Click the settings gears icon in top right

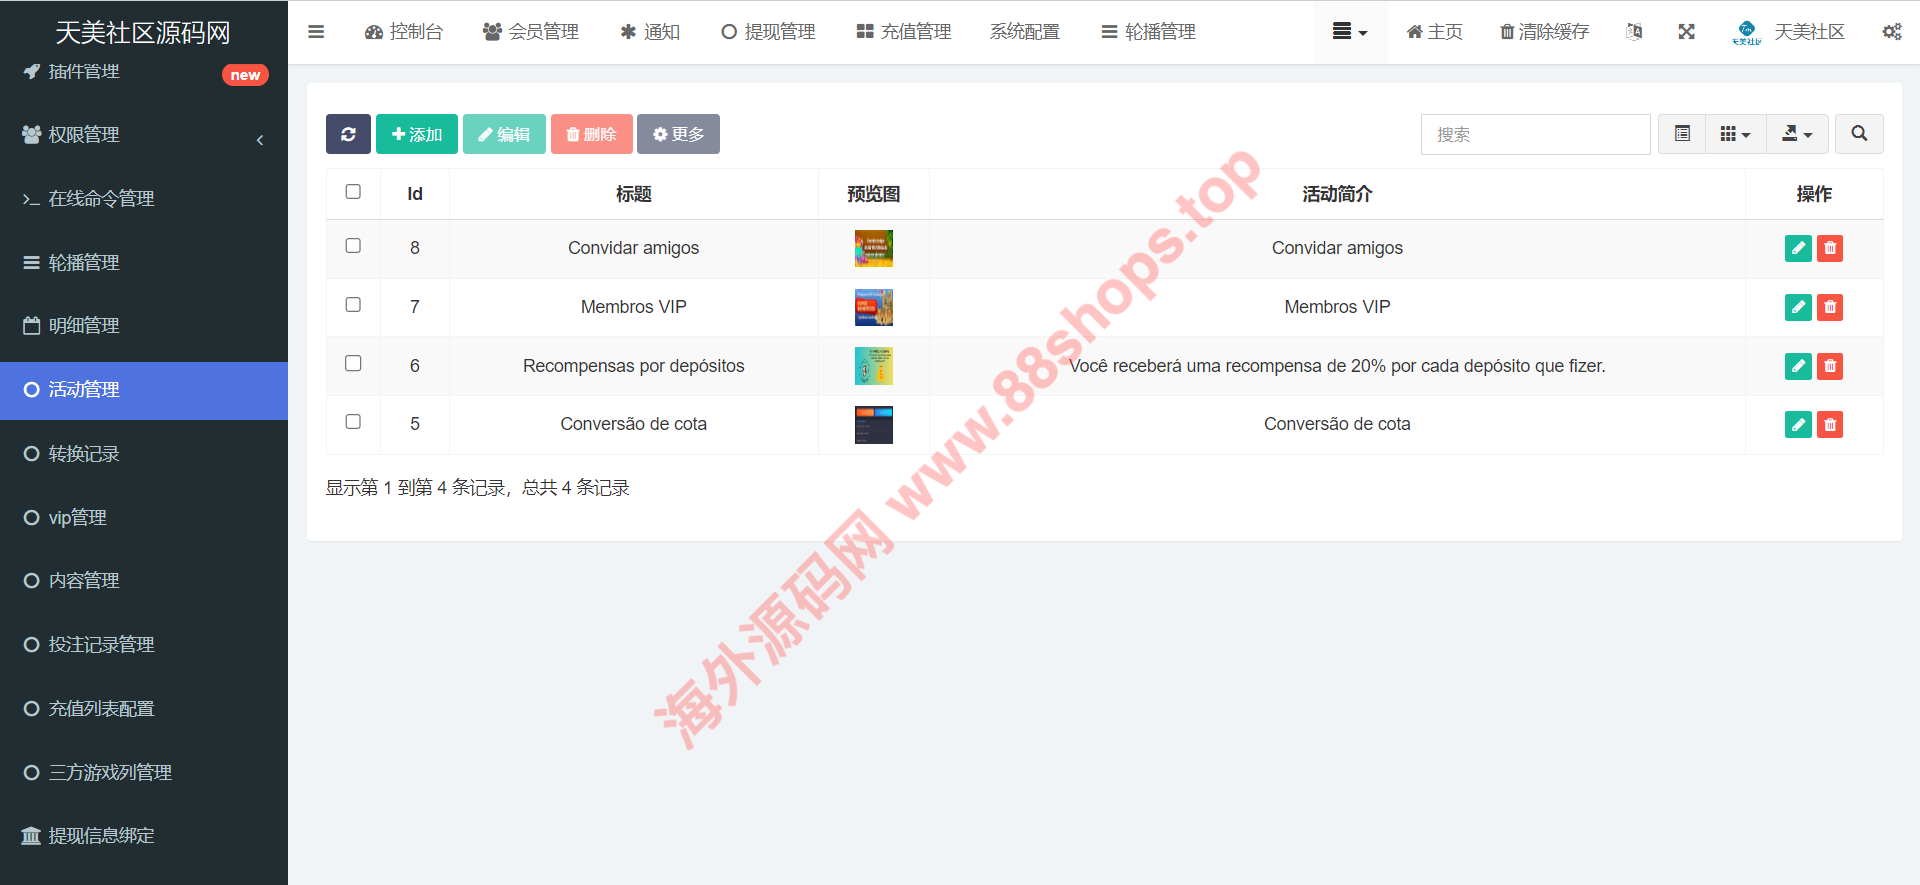[1891, 32]
